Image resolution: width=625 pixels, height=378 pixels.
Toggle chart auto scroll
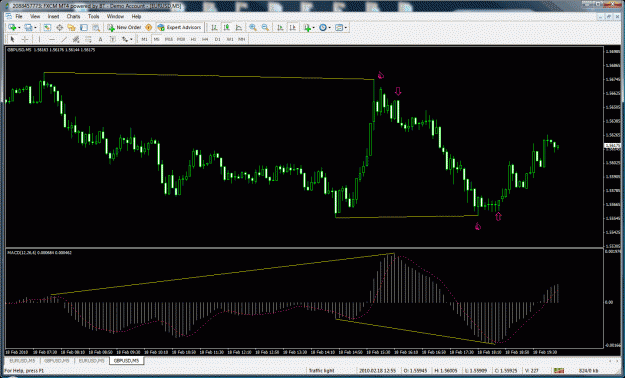click(x=280, y=28)
